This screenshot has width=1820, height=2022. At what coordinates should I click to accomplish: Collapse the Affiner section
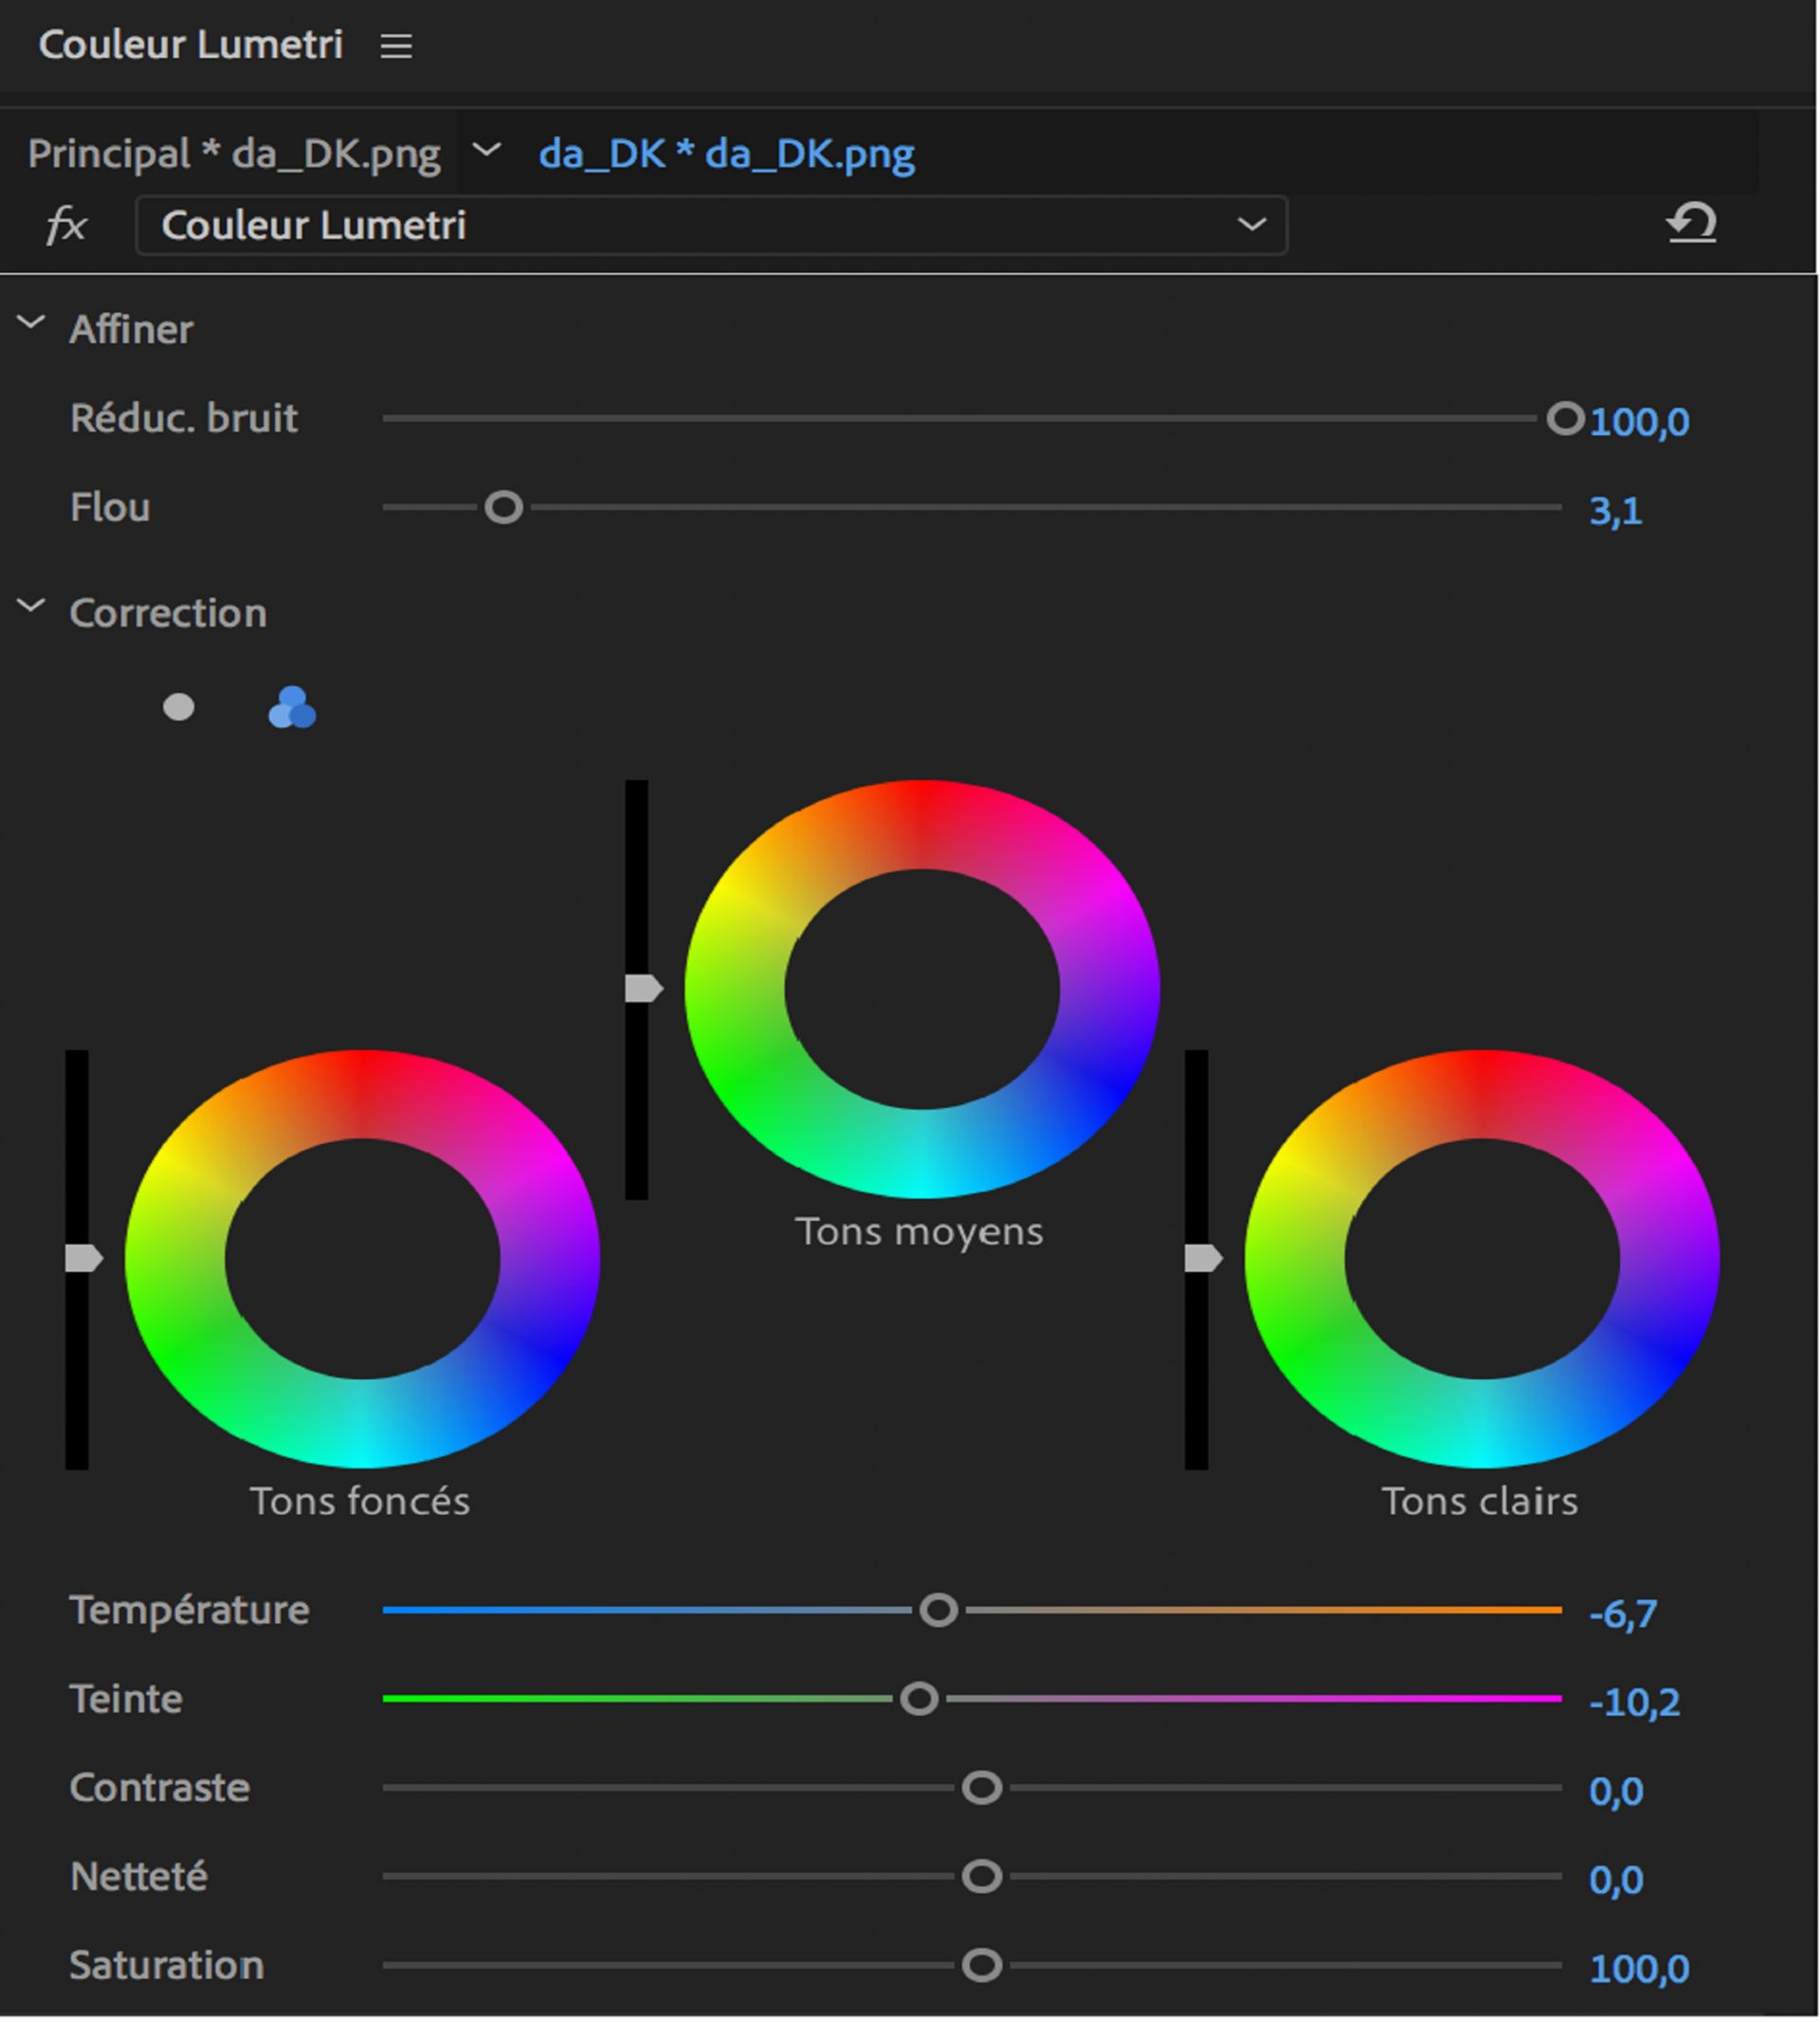point(31,323)
